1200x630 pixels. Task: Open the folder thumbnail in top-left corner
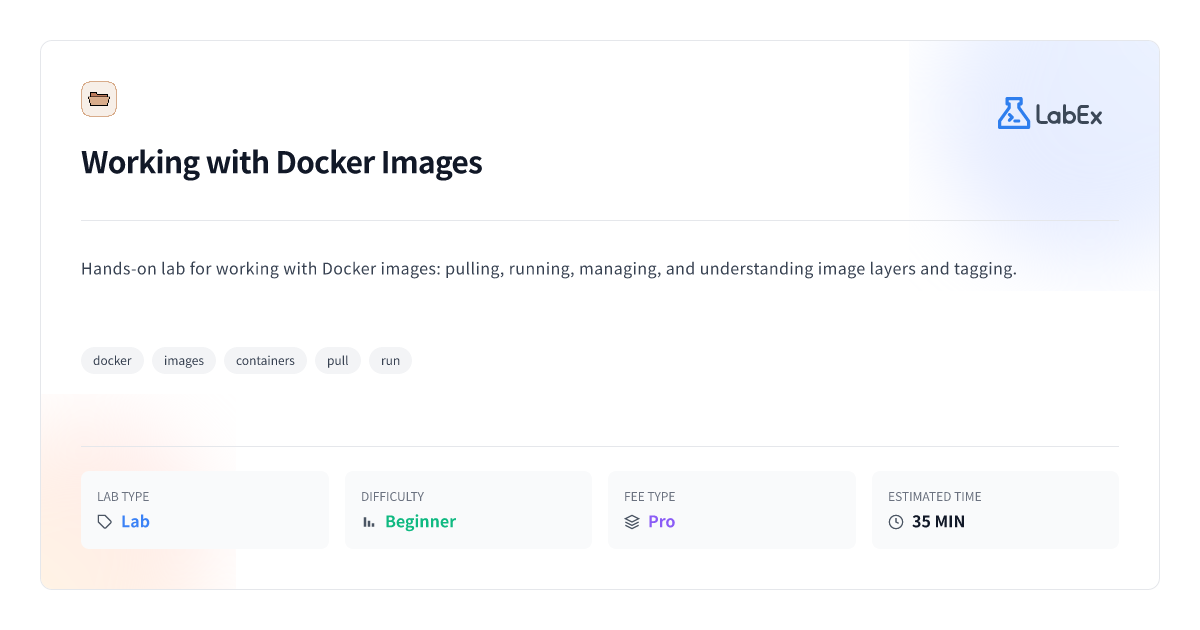click(x=98, y=98)
